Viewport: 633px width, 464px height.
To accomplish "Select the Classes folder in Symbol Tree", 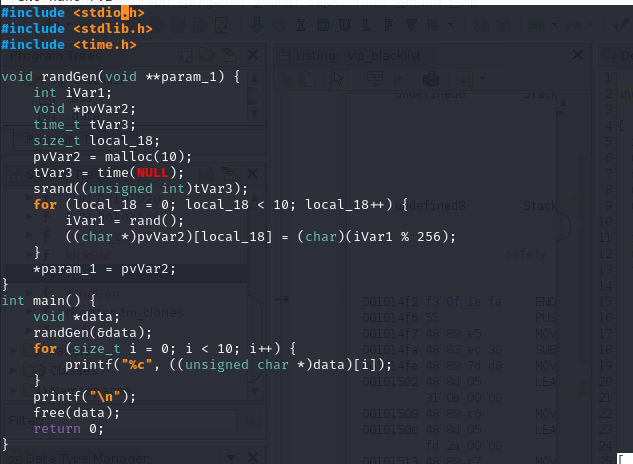I will pyautogui.click(x=74, y=370).
